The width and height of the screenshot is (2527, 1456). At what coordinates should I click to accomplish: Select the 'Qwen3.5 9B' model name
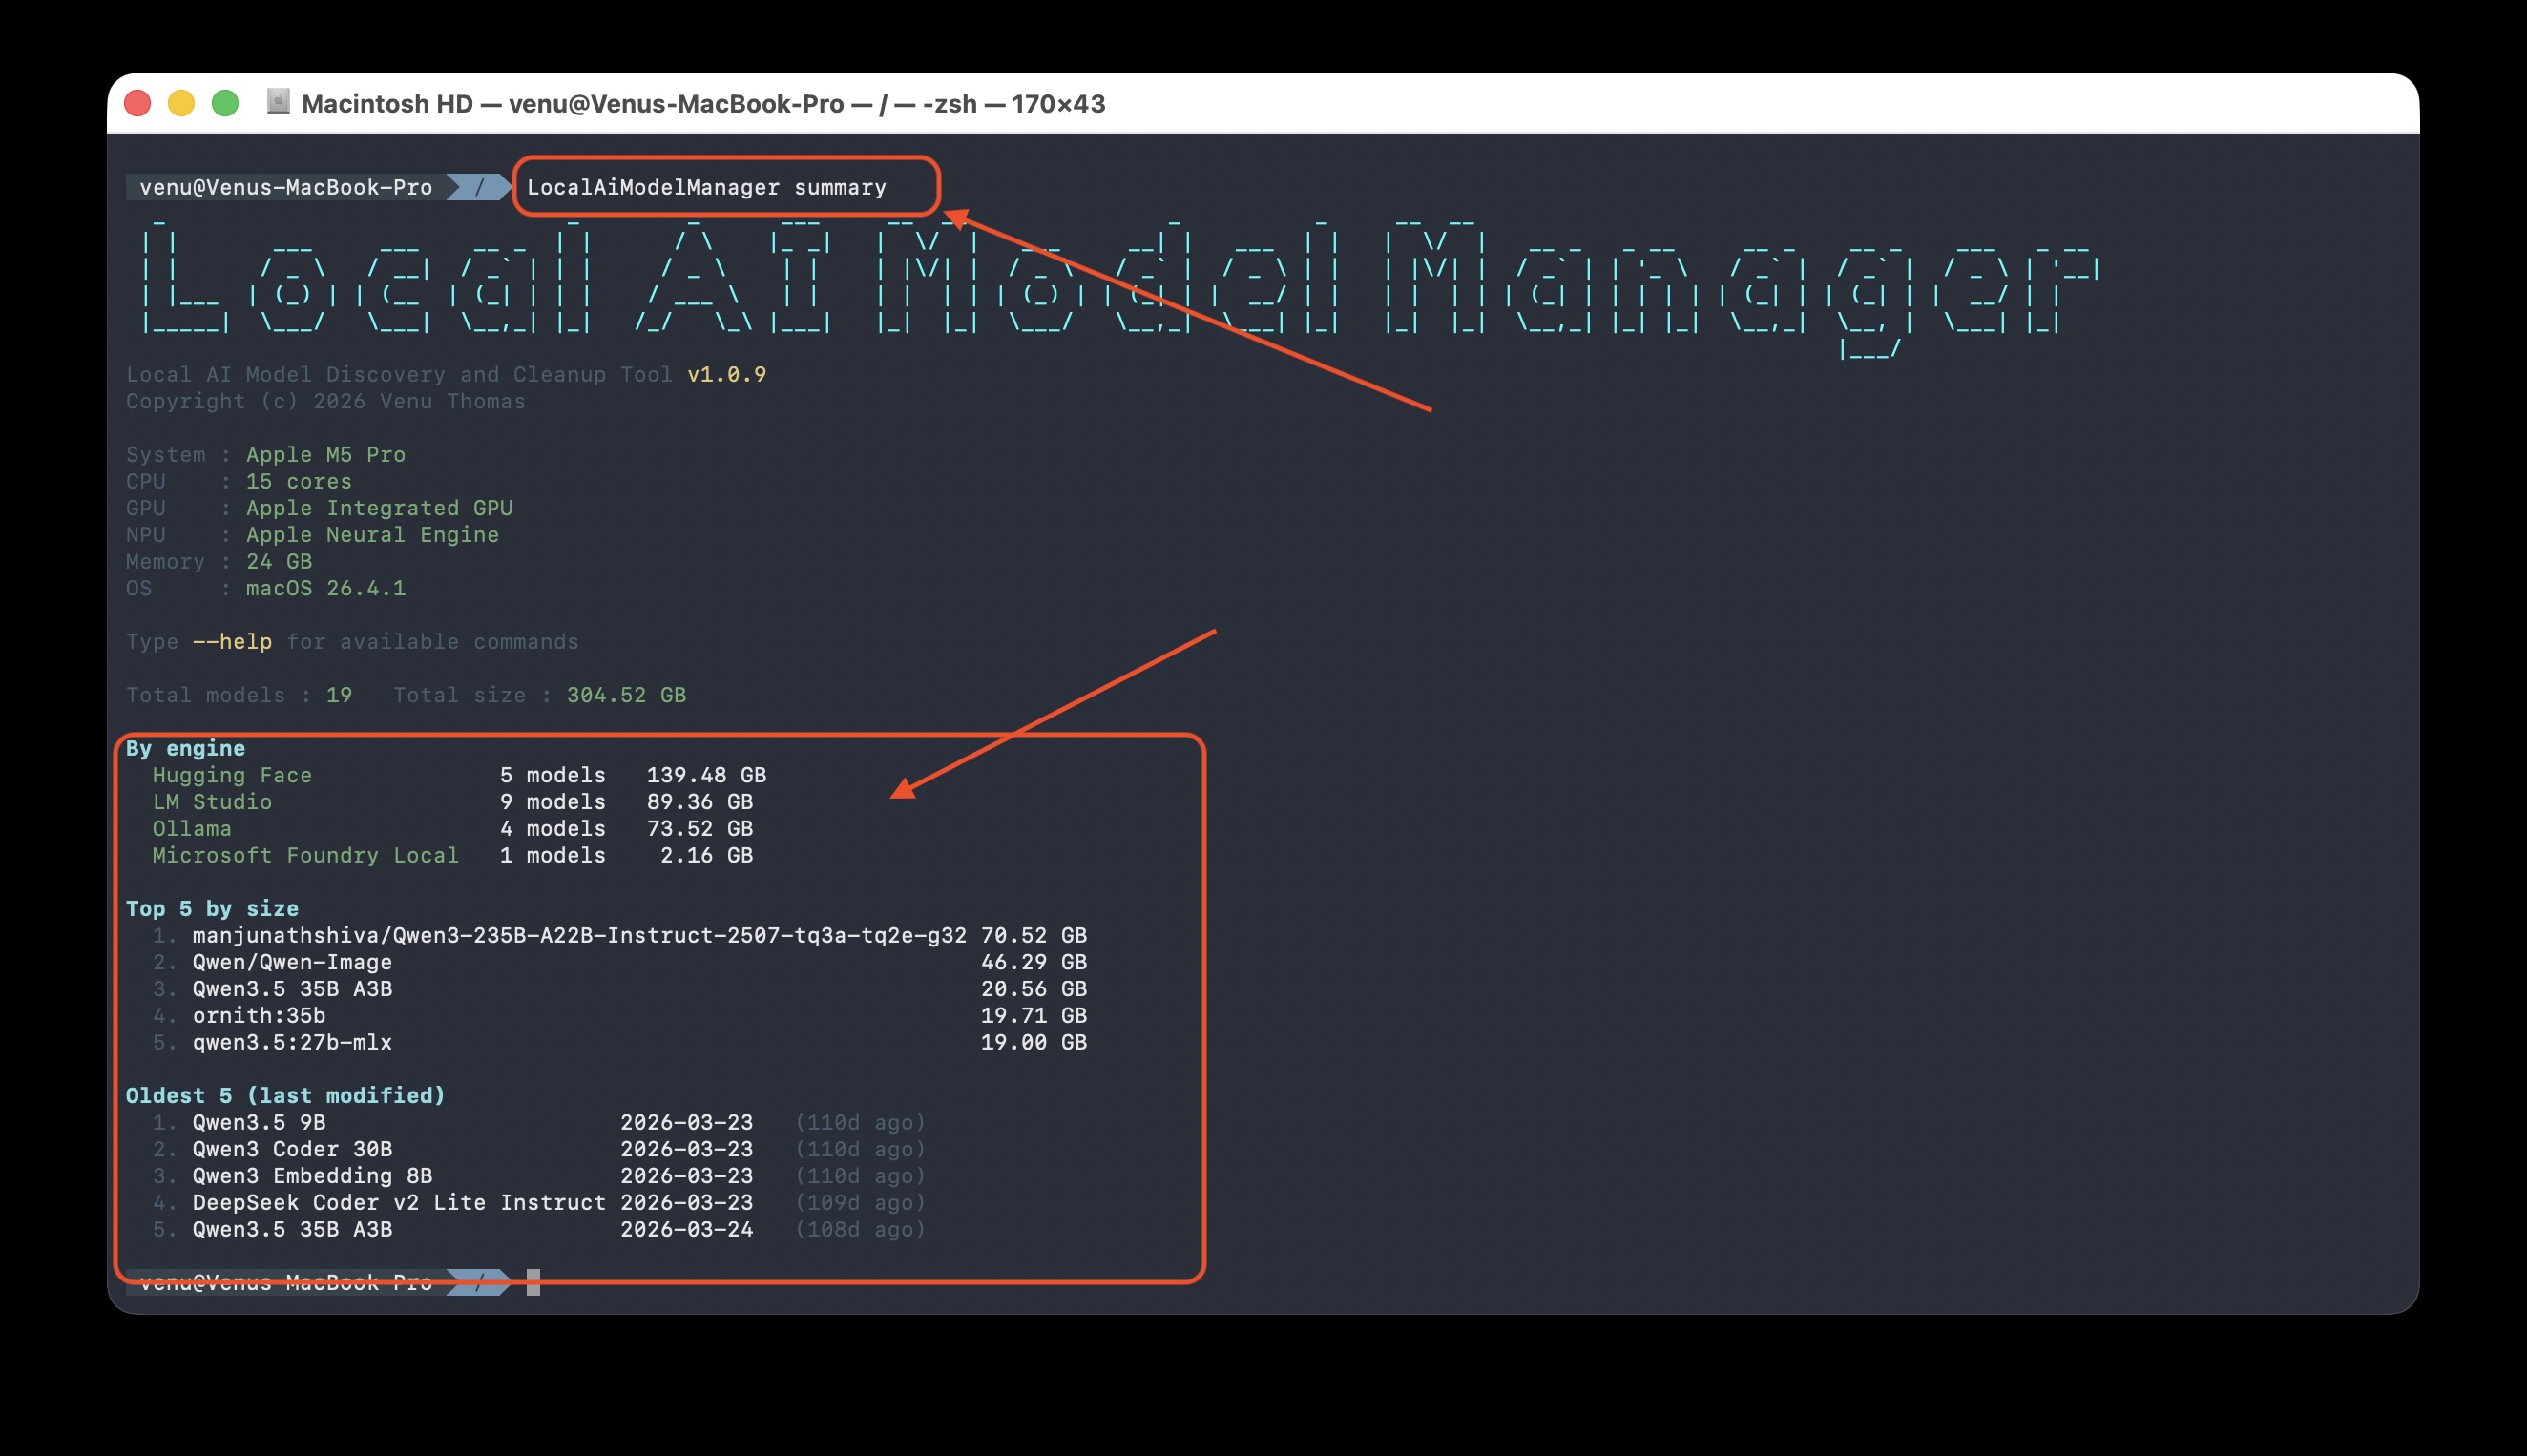259,1122
